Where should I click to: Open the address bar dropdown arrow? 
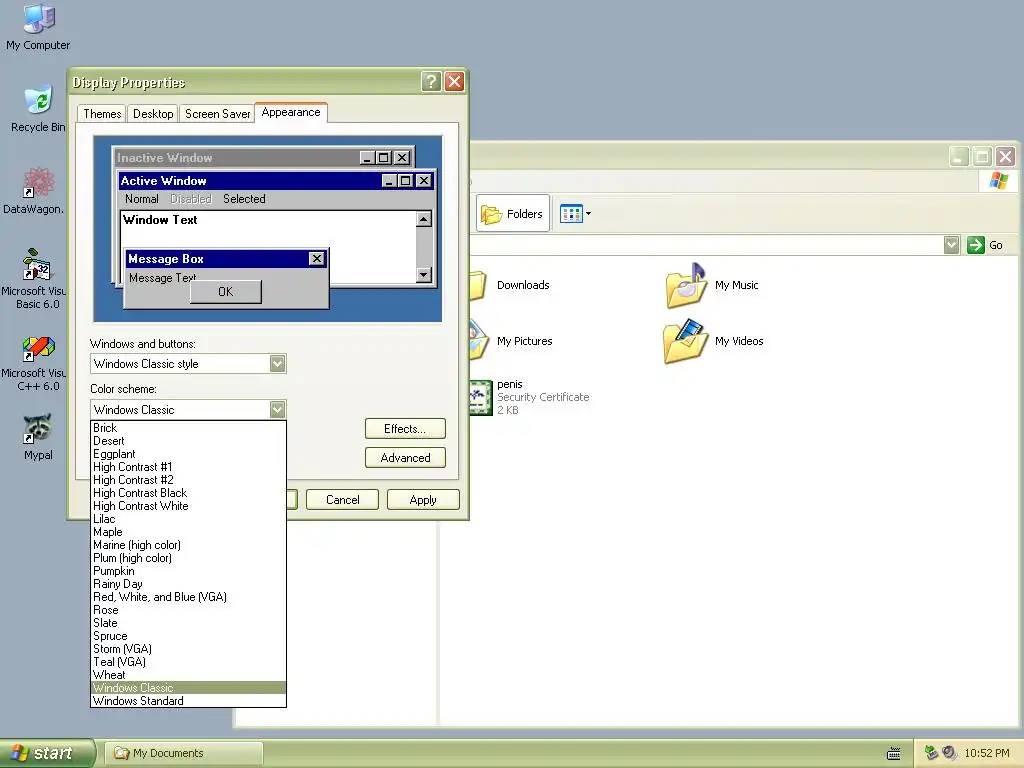(x=952, y=245)
